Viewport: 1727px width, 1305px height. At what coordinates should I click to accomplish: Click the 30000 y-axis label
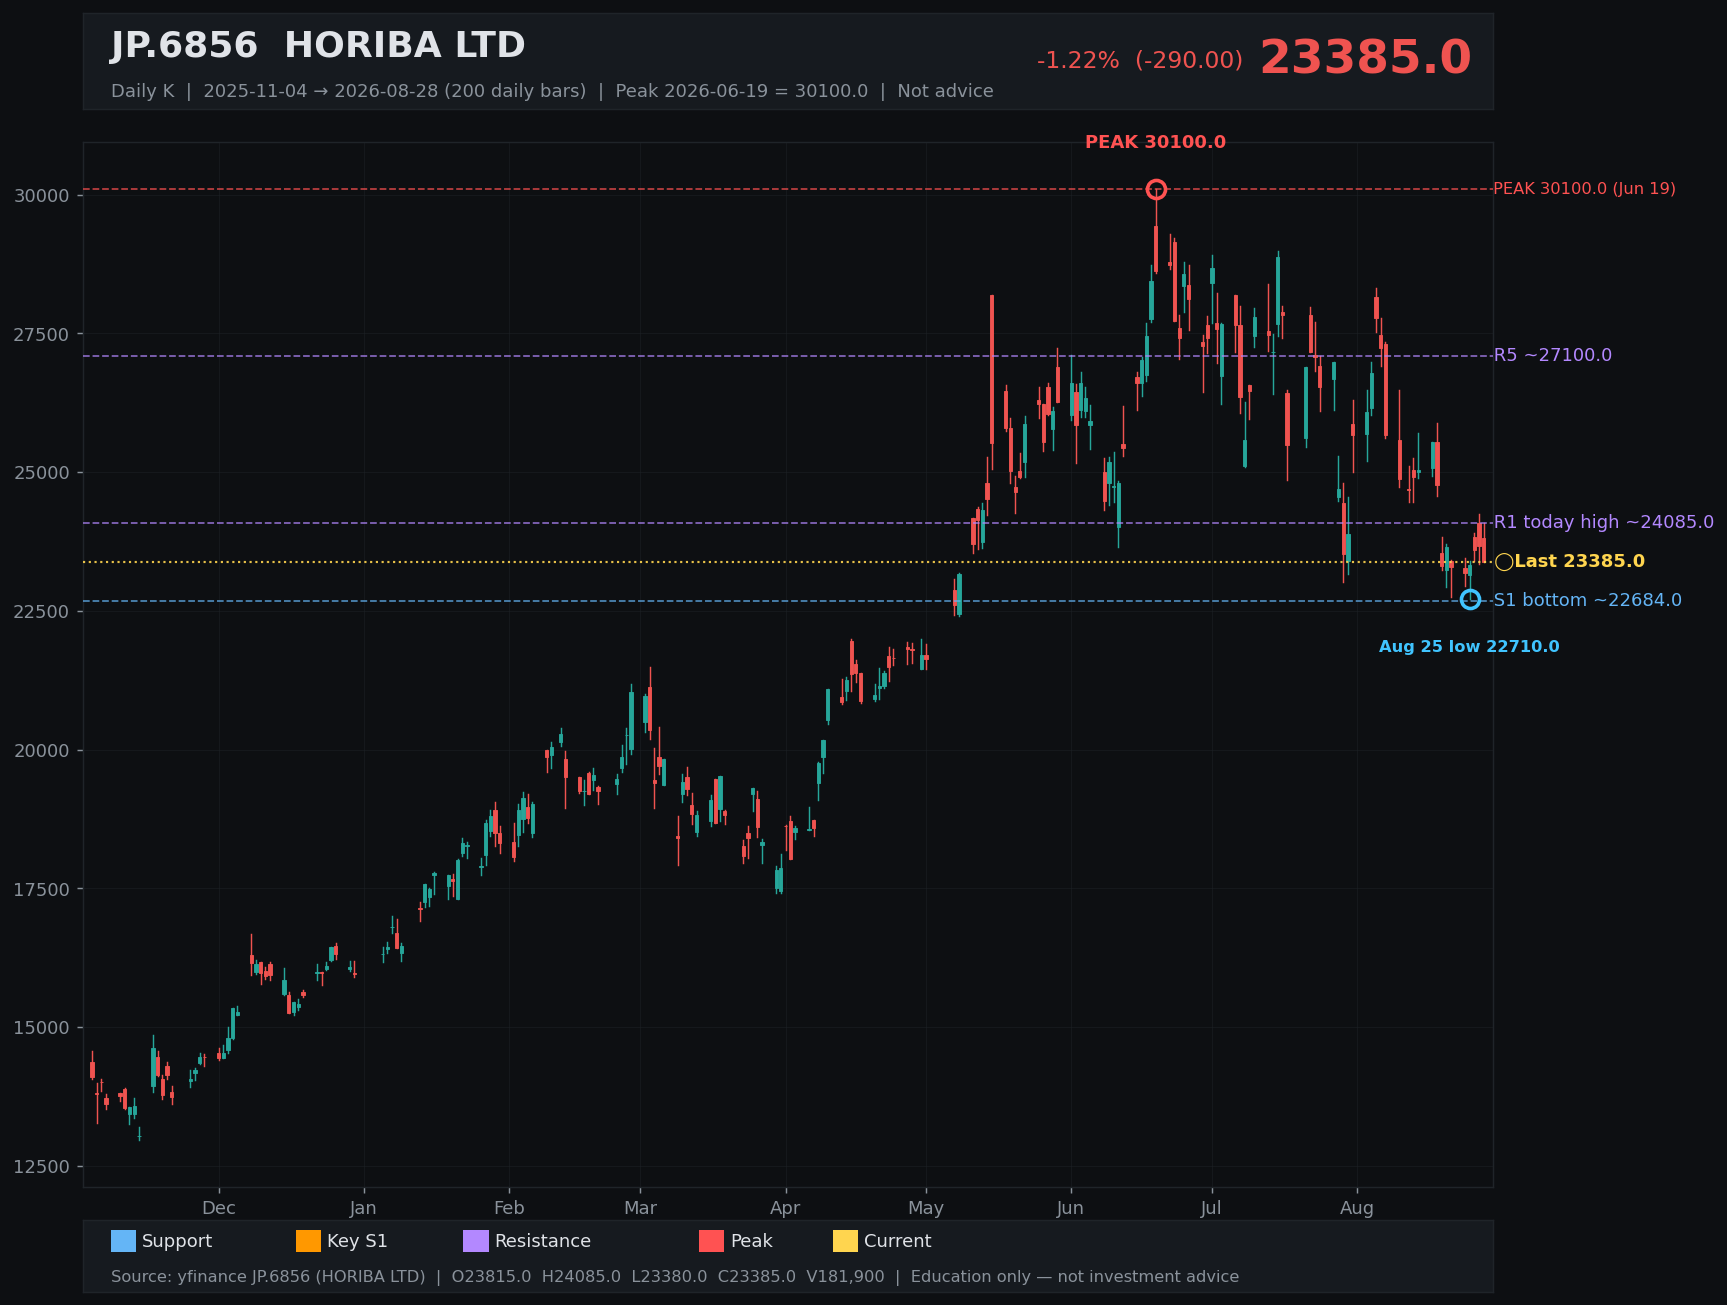[x=42, y=196]
